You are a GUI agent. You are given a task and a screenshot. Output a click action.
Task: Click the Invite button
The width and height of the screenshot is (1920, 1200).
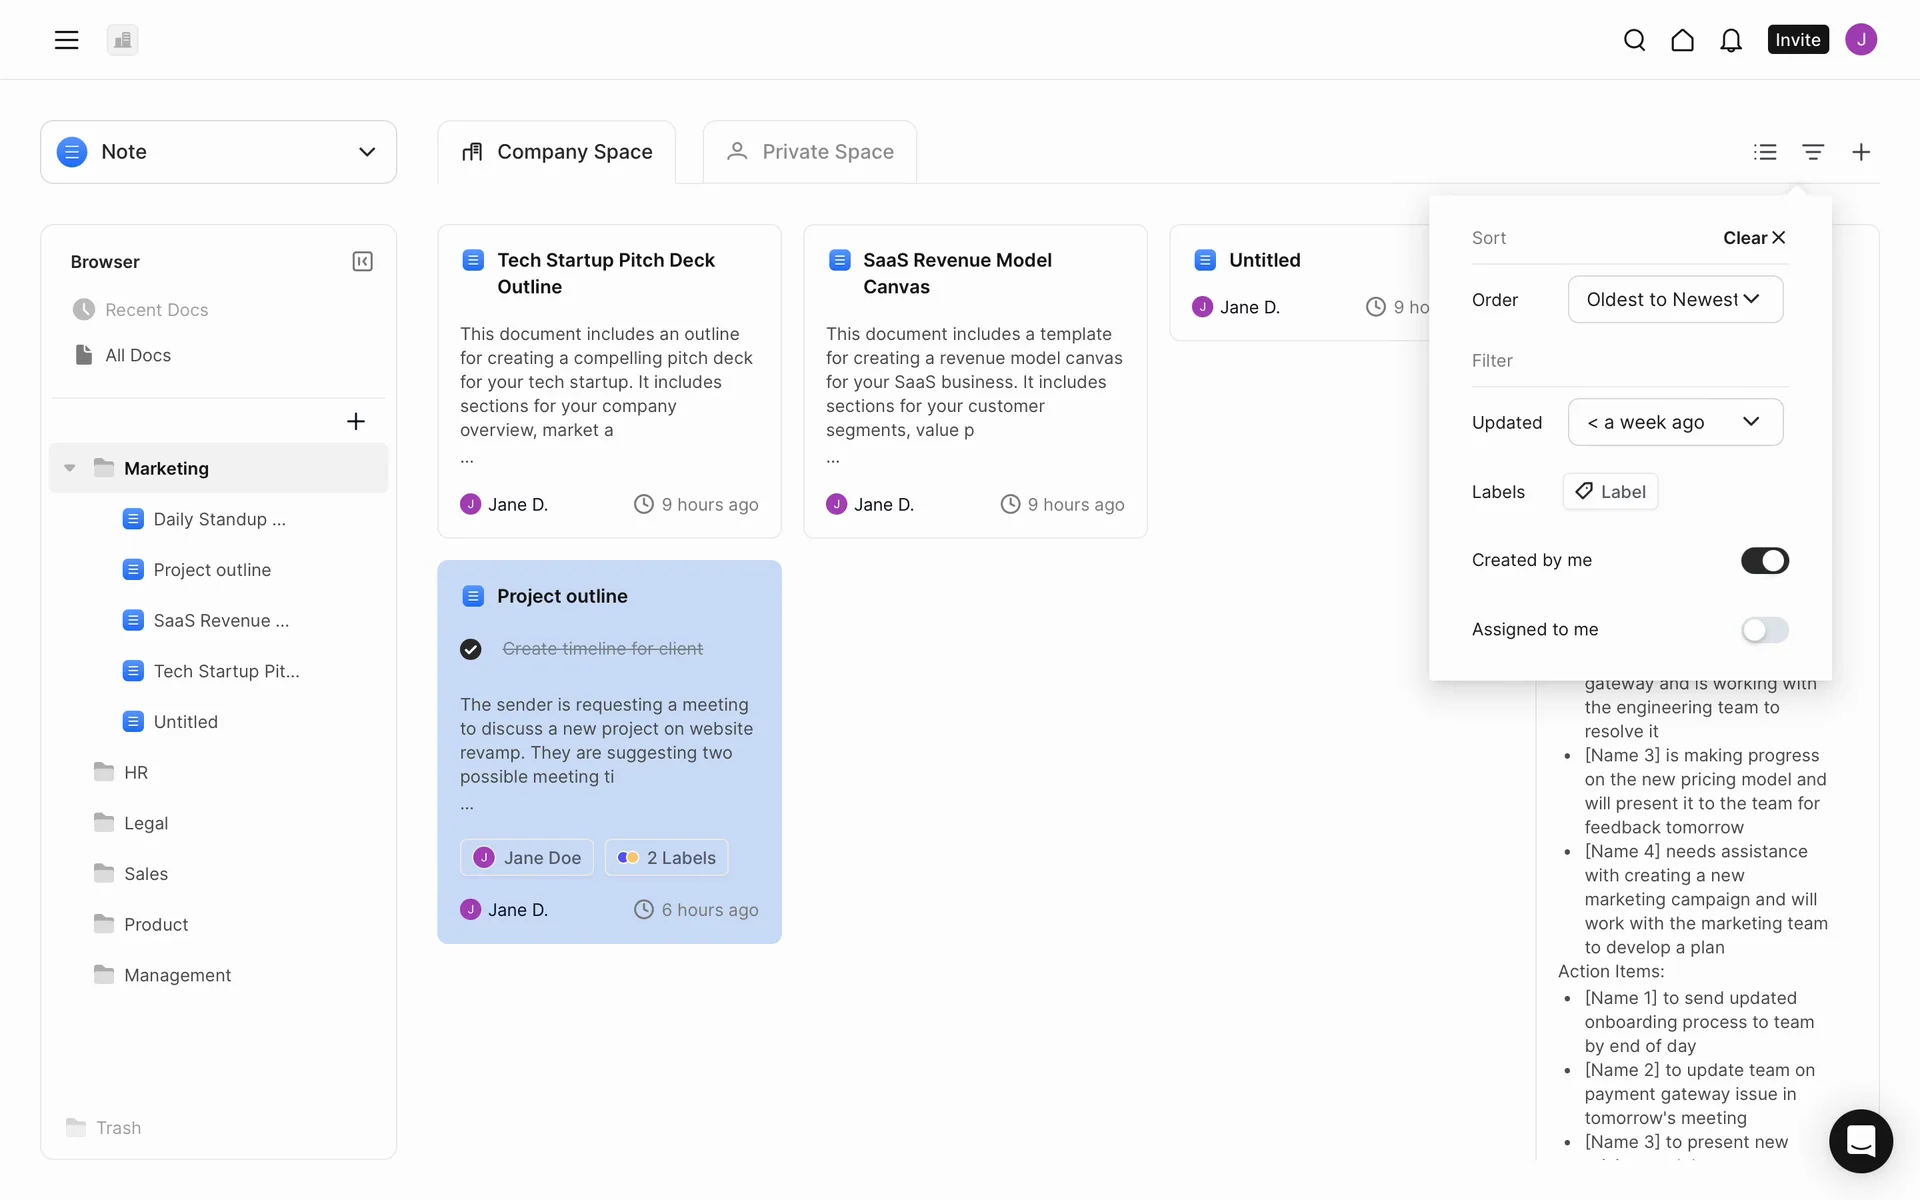click(1797, 40)
